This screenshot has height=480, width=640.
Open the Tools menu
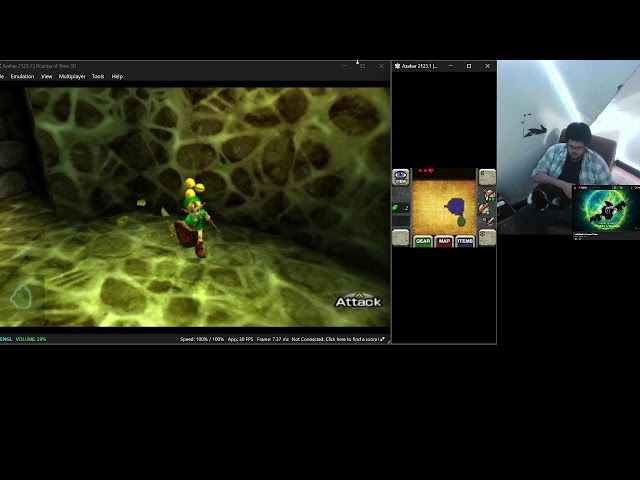[x=98, y=76]
